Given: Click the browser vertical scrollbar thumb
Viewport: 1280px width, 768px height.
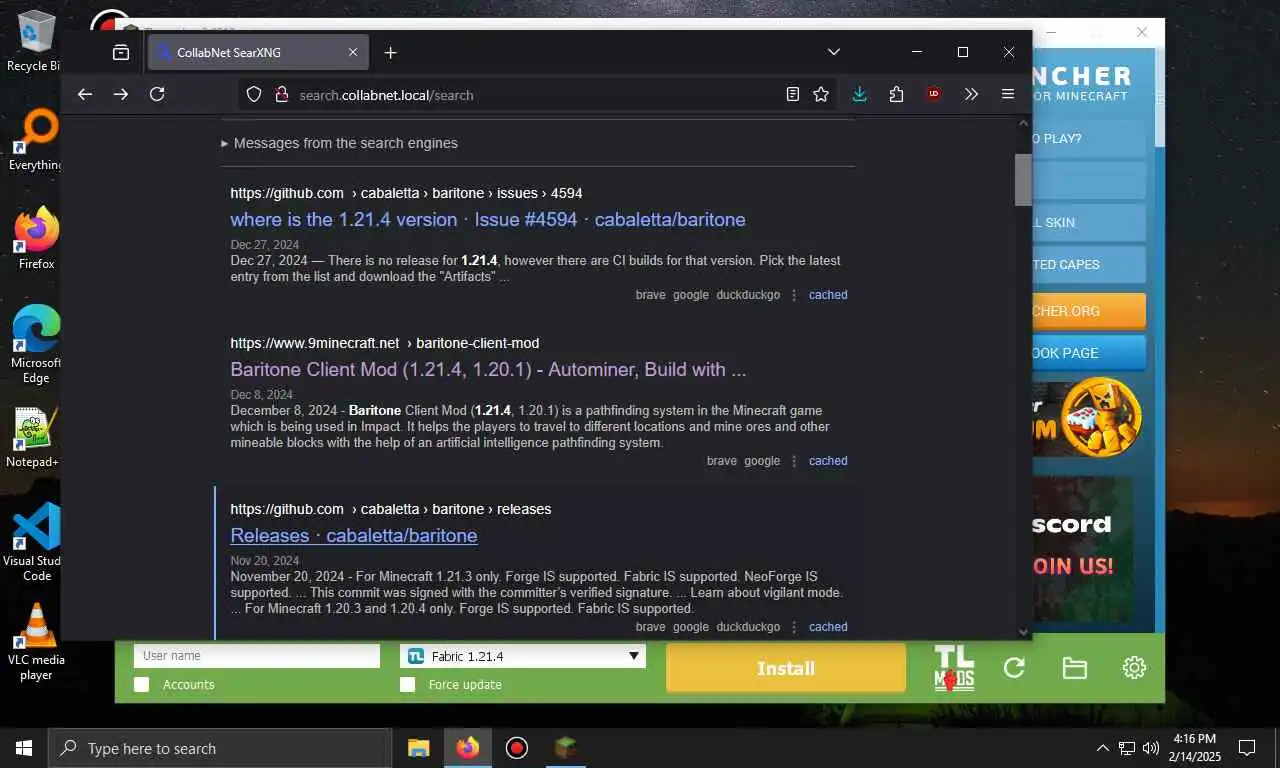Looking at the screenshot, I should (x=1023, y=180).
